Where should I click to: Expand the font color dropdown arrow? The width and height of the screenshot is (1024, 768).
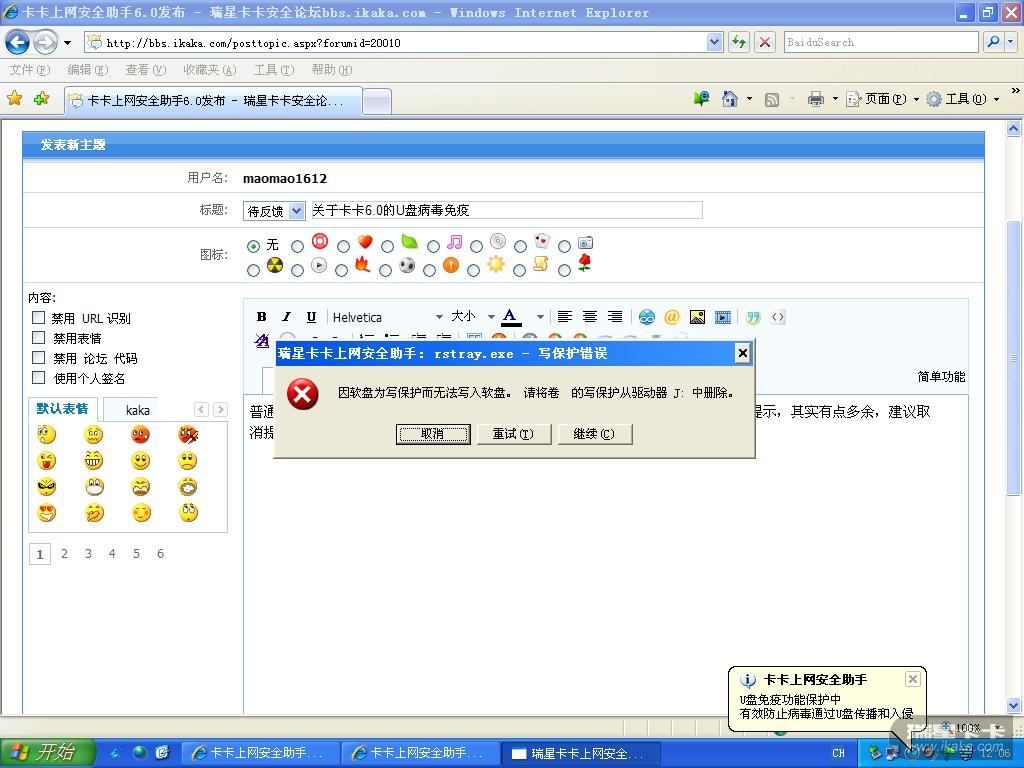tap(540, 317)
